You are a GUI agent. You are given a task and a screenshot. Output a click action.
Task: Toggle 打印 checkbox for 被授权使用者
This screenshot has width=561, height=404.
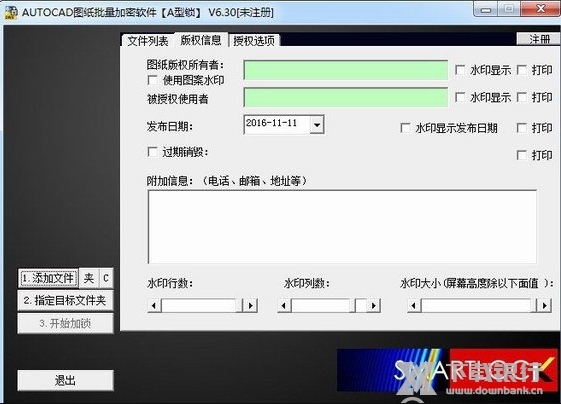[522, 97]
